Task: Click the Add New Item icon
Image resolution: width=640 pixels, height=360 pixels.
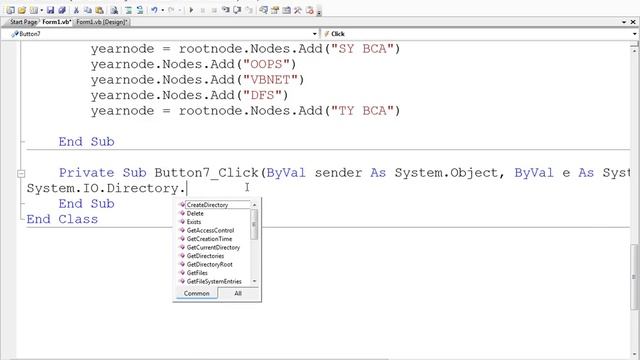Action: pyautogui.click(x=33, y=10)
